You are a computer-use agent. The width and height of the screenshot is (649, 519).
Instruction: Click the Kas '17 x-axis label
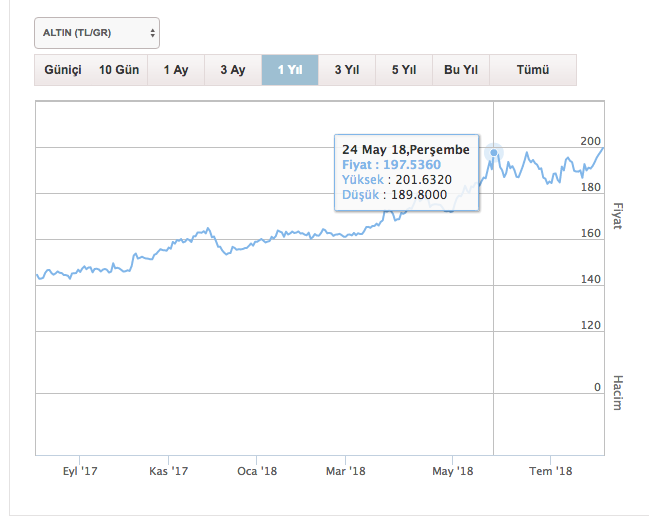click(x=168, y=471)
